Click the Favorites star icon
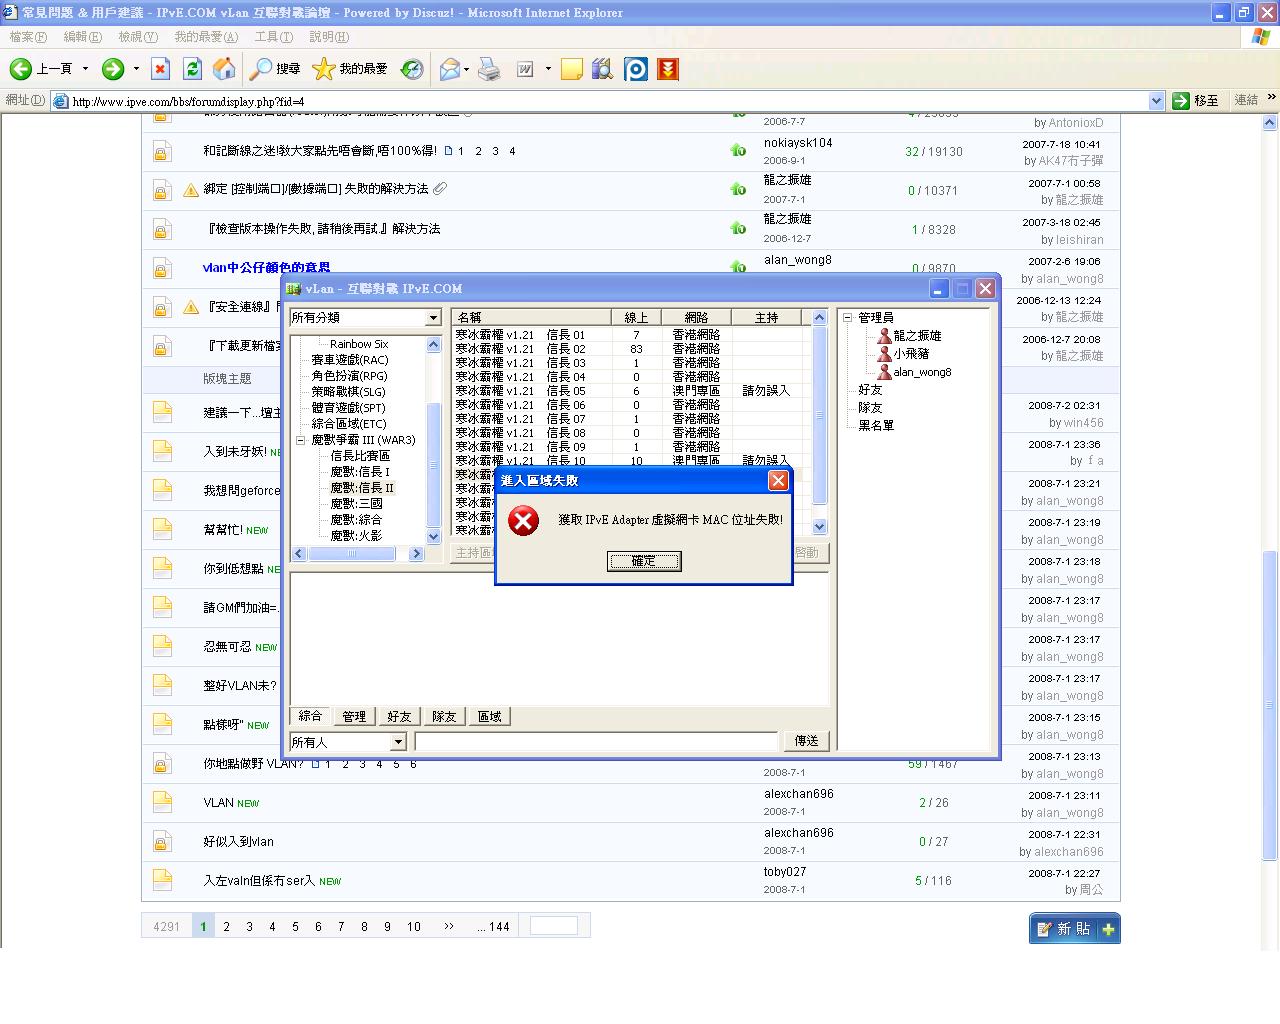1280x1024 pixels. tap(323, 69)
